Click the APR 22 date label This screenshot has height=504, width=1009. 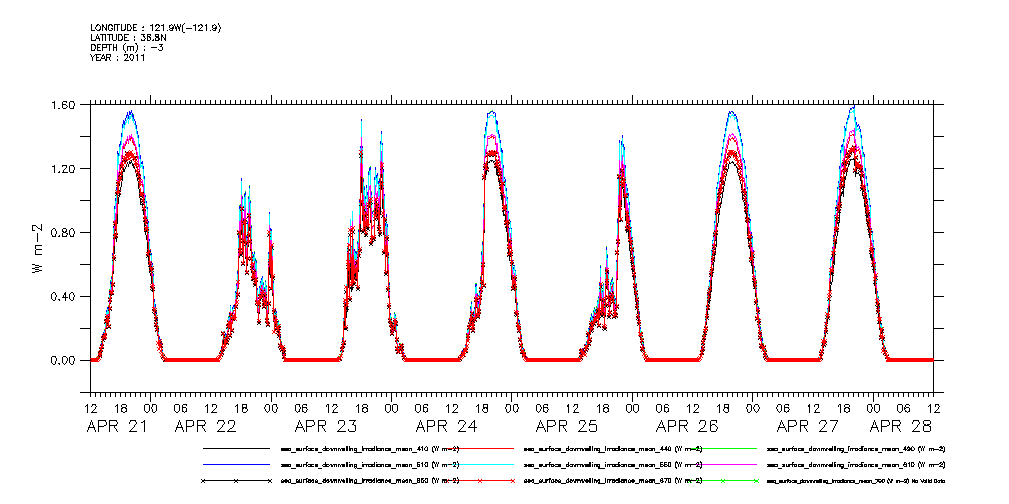(205, 426)
